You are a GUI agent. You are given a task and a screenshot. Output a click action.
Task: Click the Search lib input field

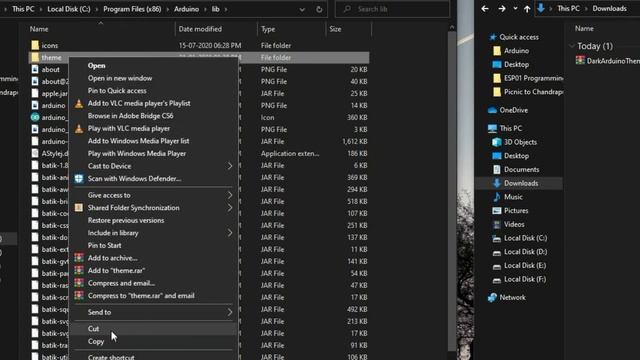pyautogui.click(x=392, y=9)
